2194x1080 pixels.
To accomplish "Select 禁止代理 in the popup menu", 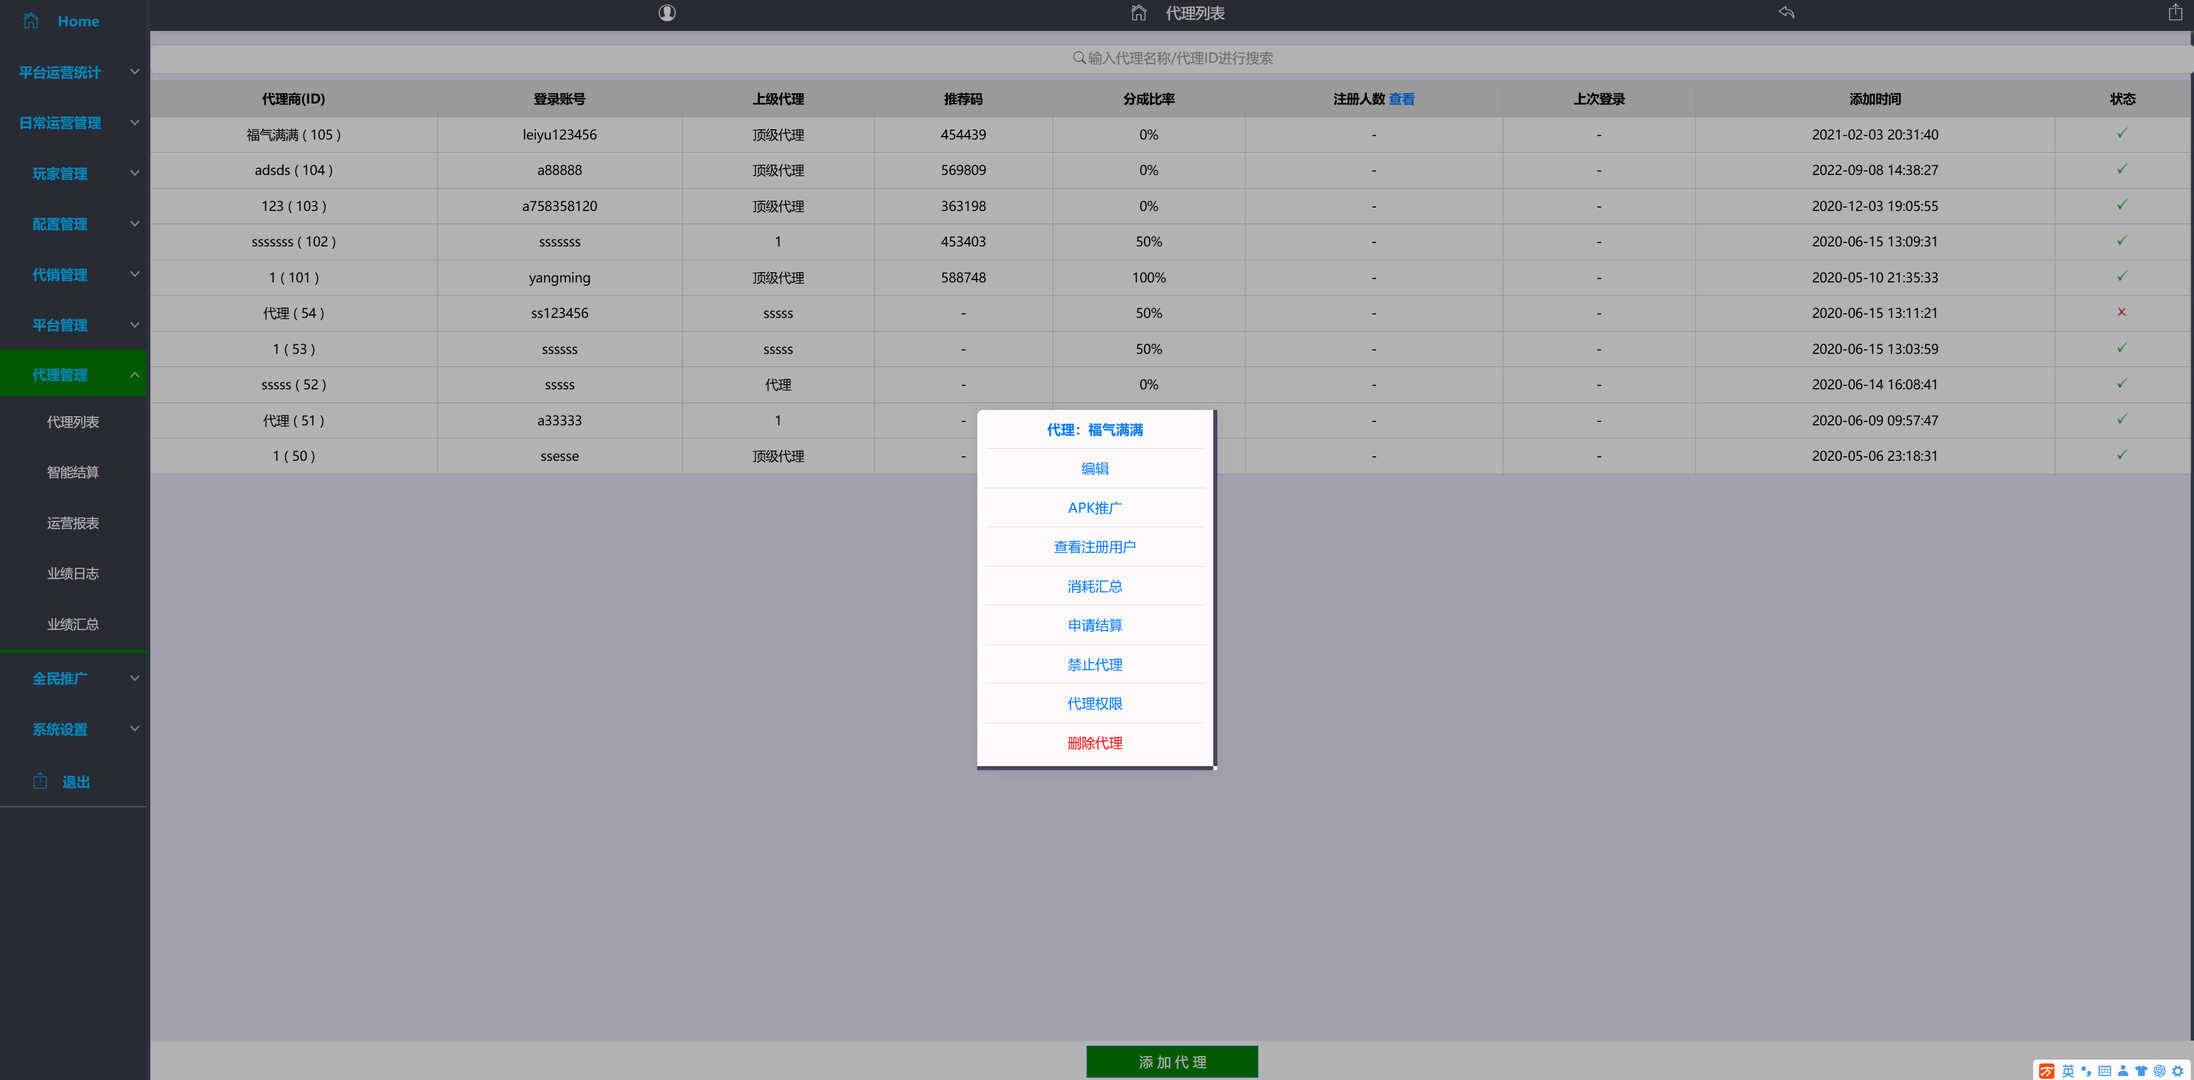I will pos(1094,664).
